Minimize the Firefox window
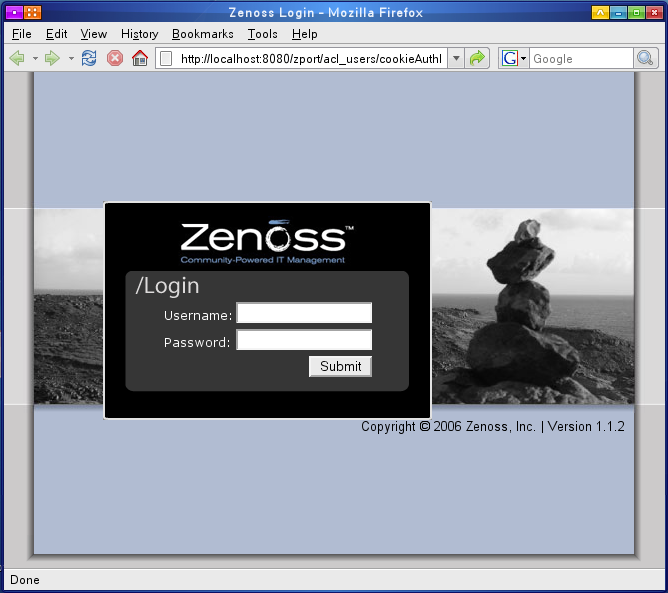The height and width of the screenshot is (593, 668). tap(618, 12)
